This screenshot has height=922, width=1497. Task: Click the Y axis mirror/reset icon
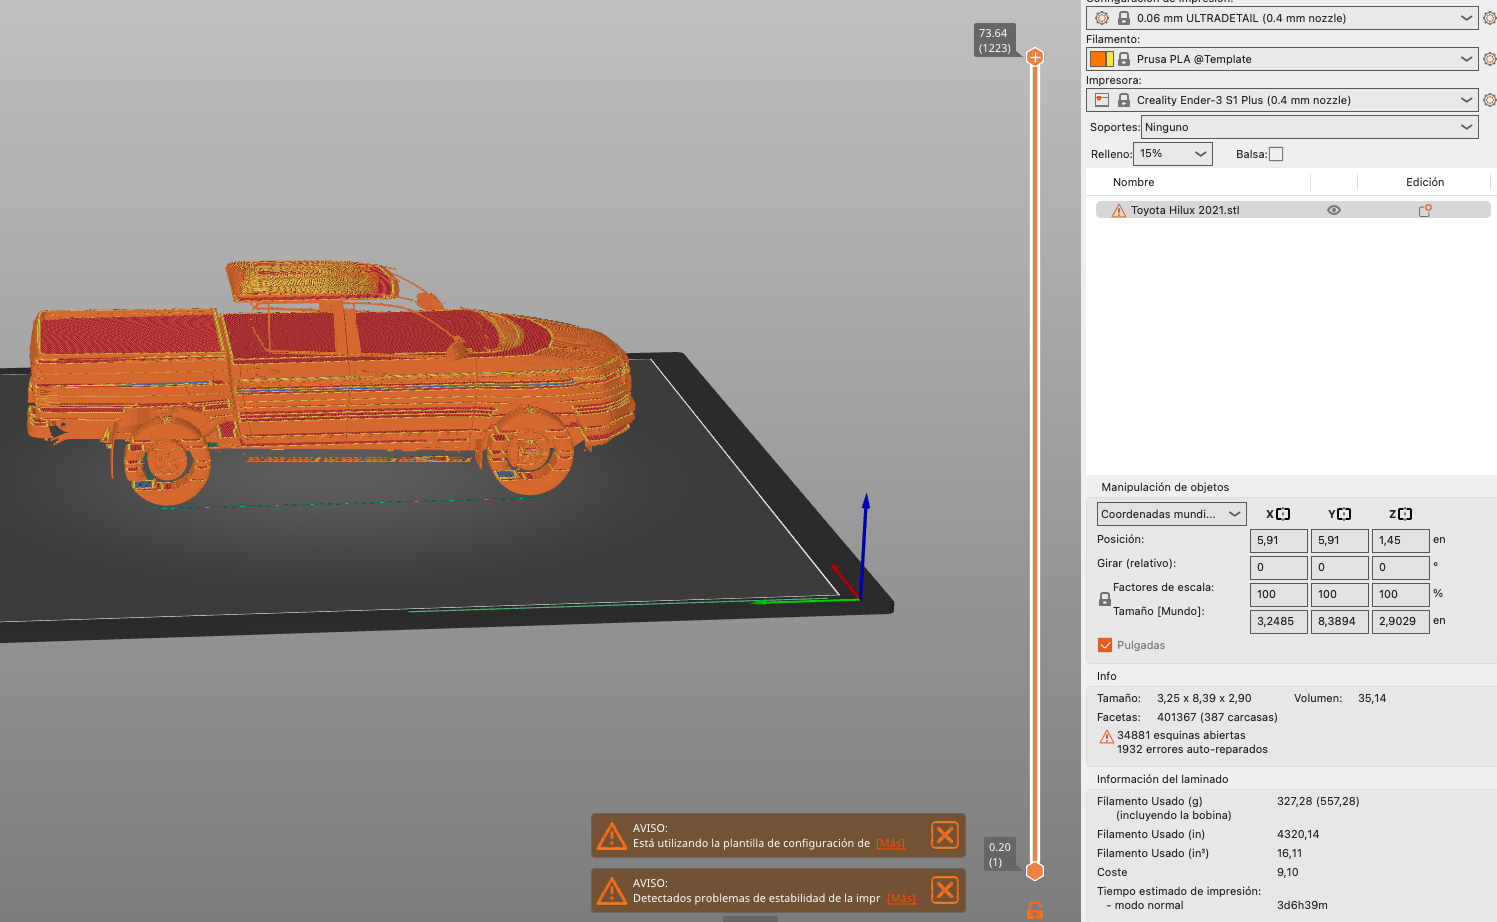click(1344, 514)
